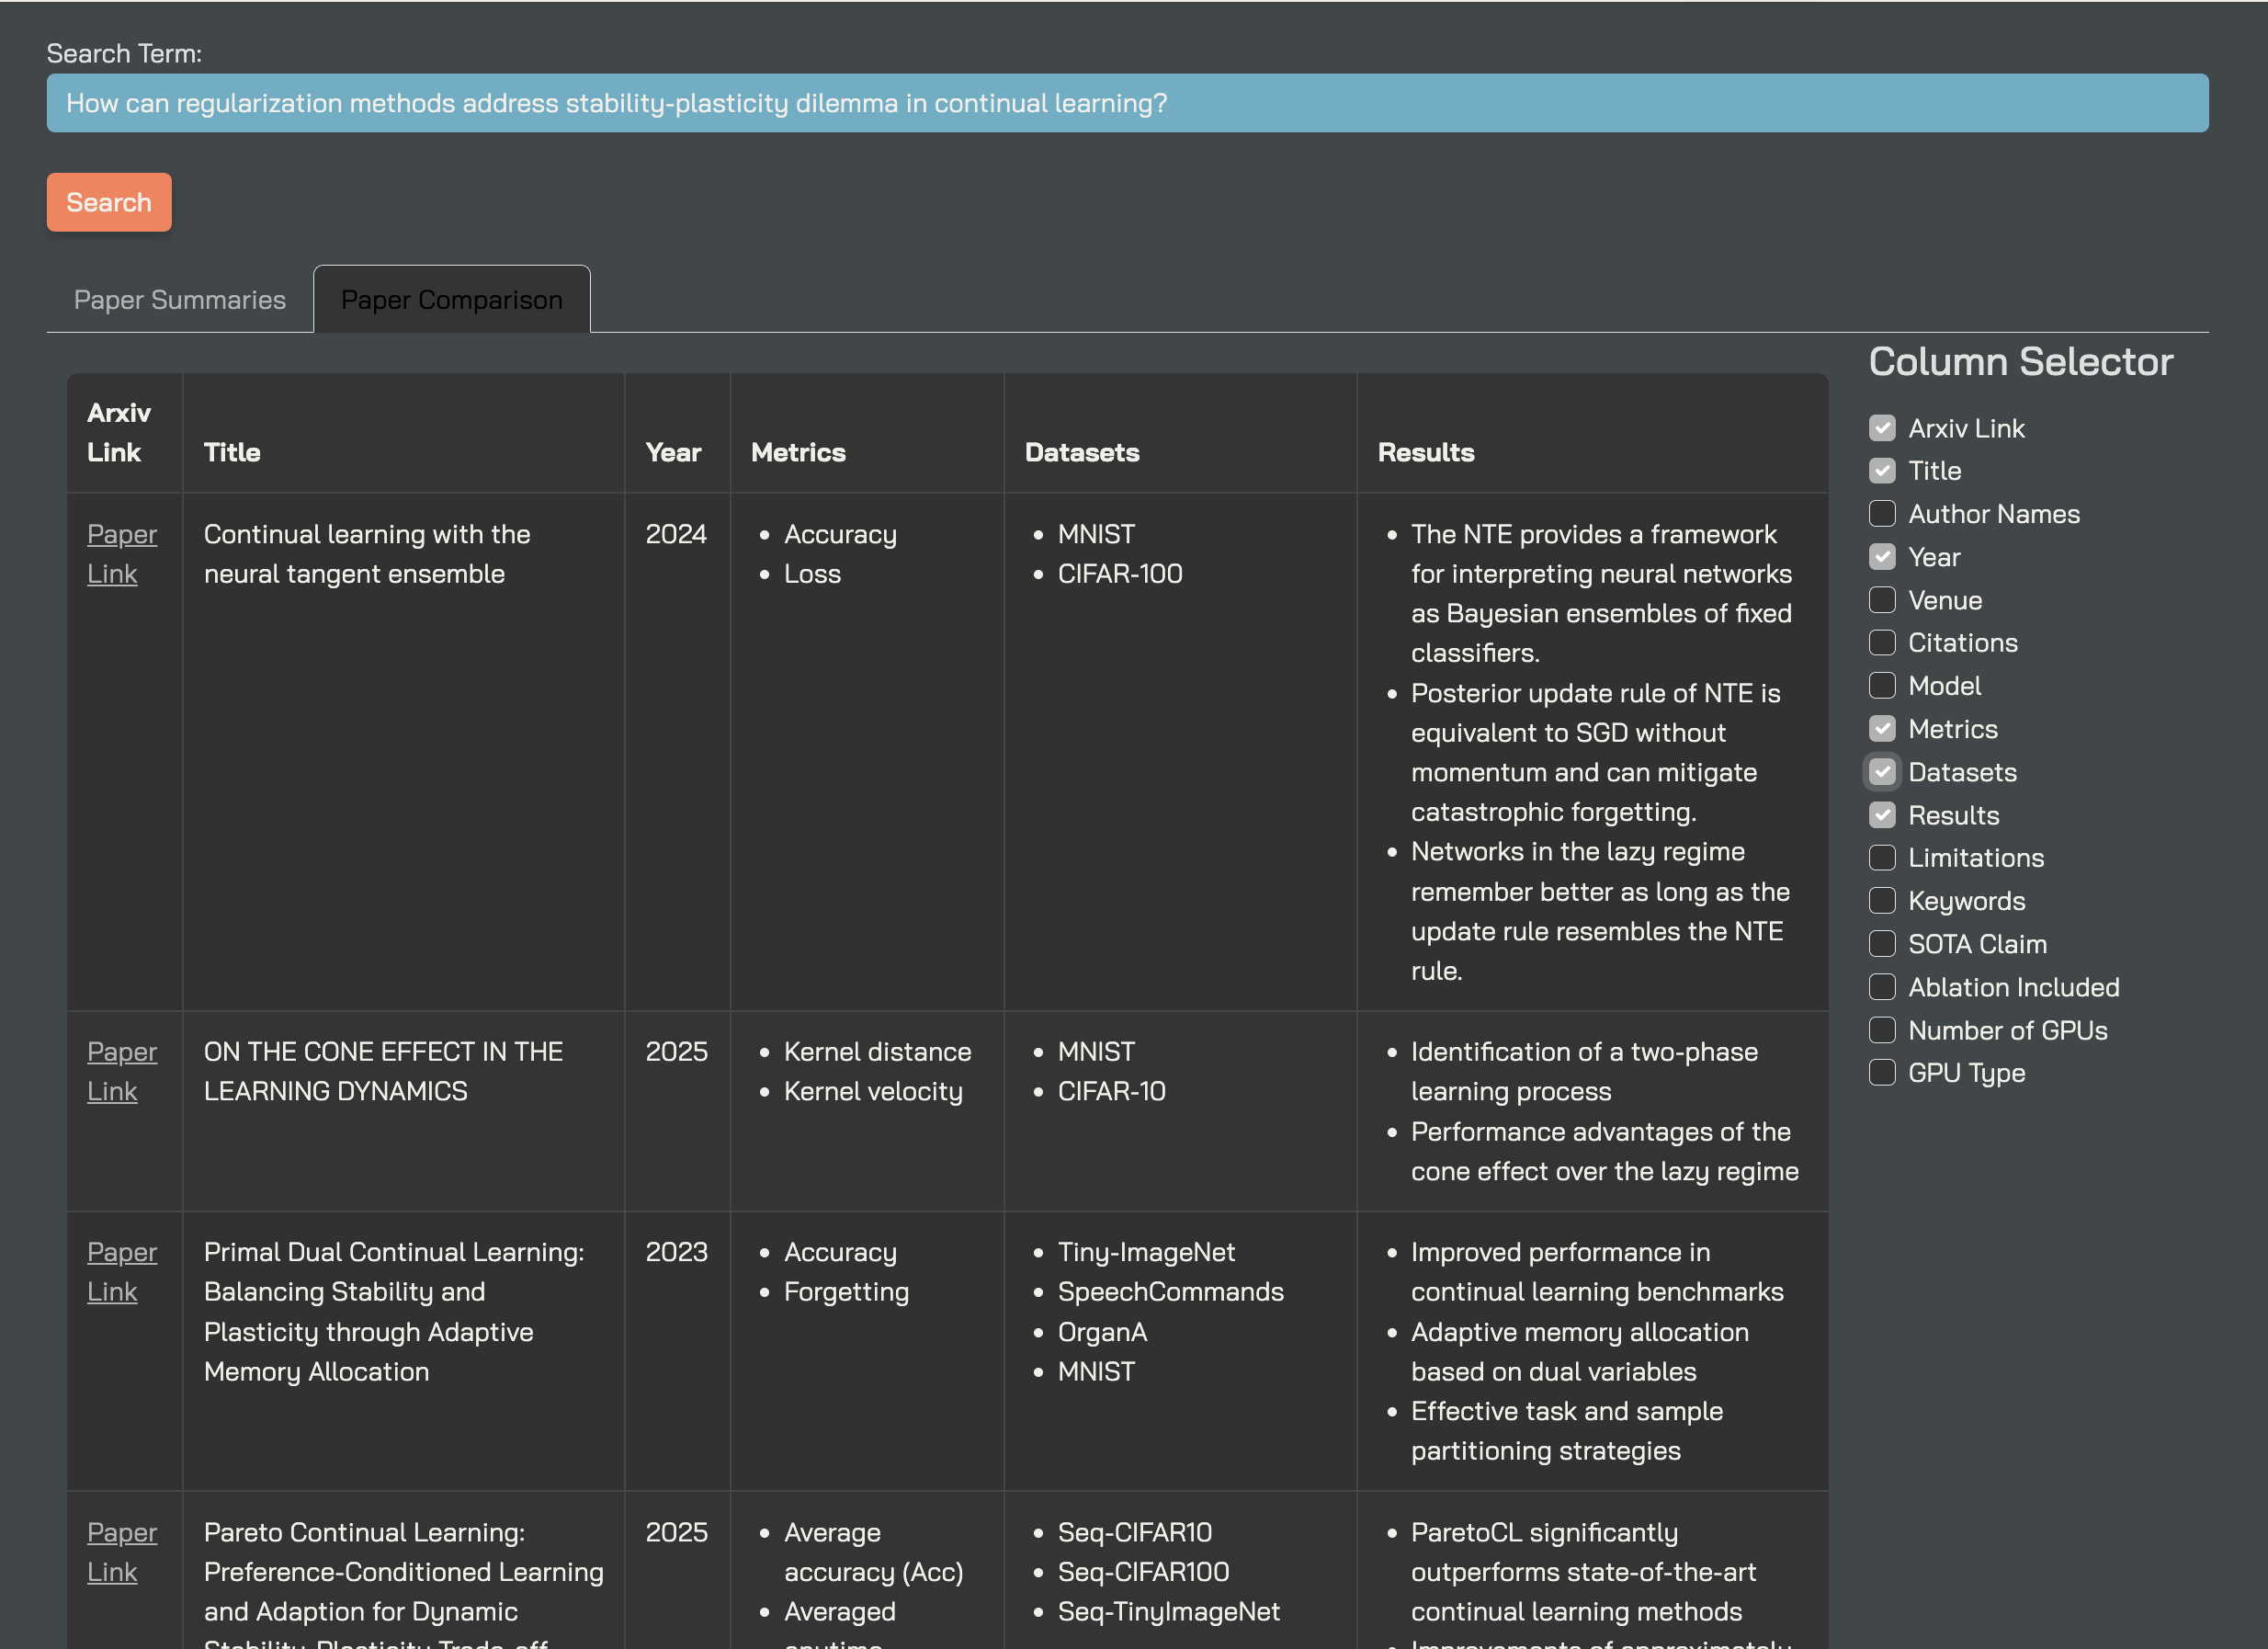Uncheck the Metrics column checkbox

(1882, 729)
